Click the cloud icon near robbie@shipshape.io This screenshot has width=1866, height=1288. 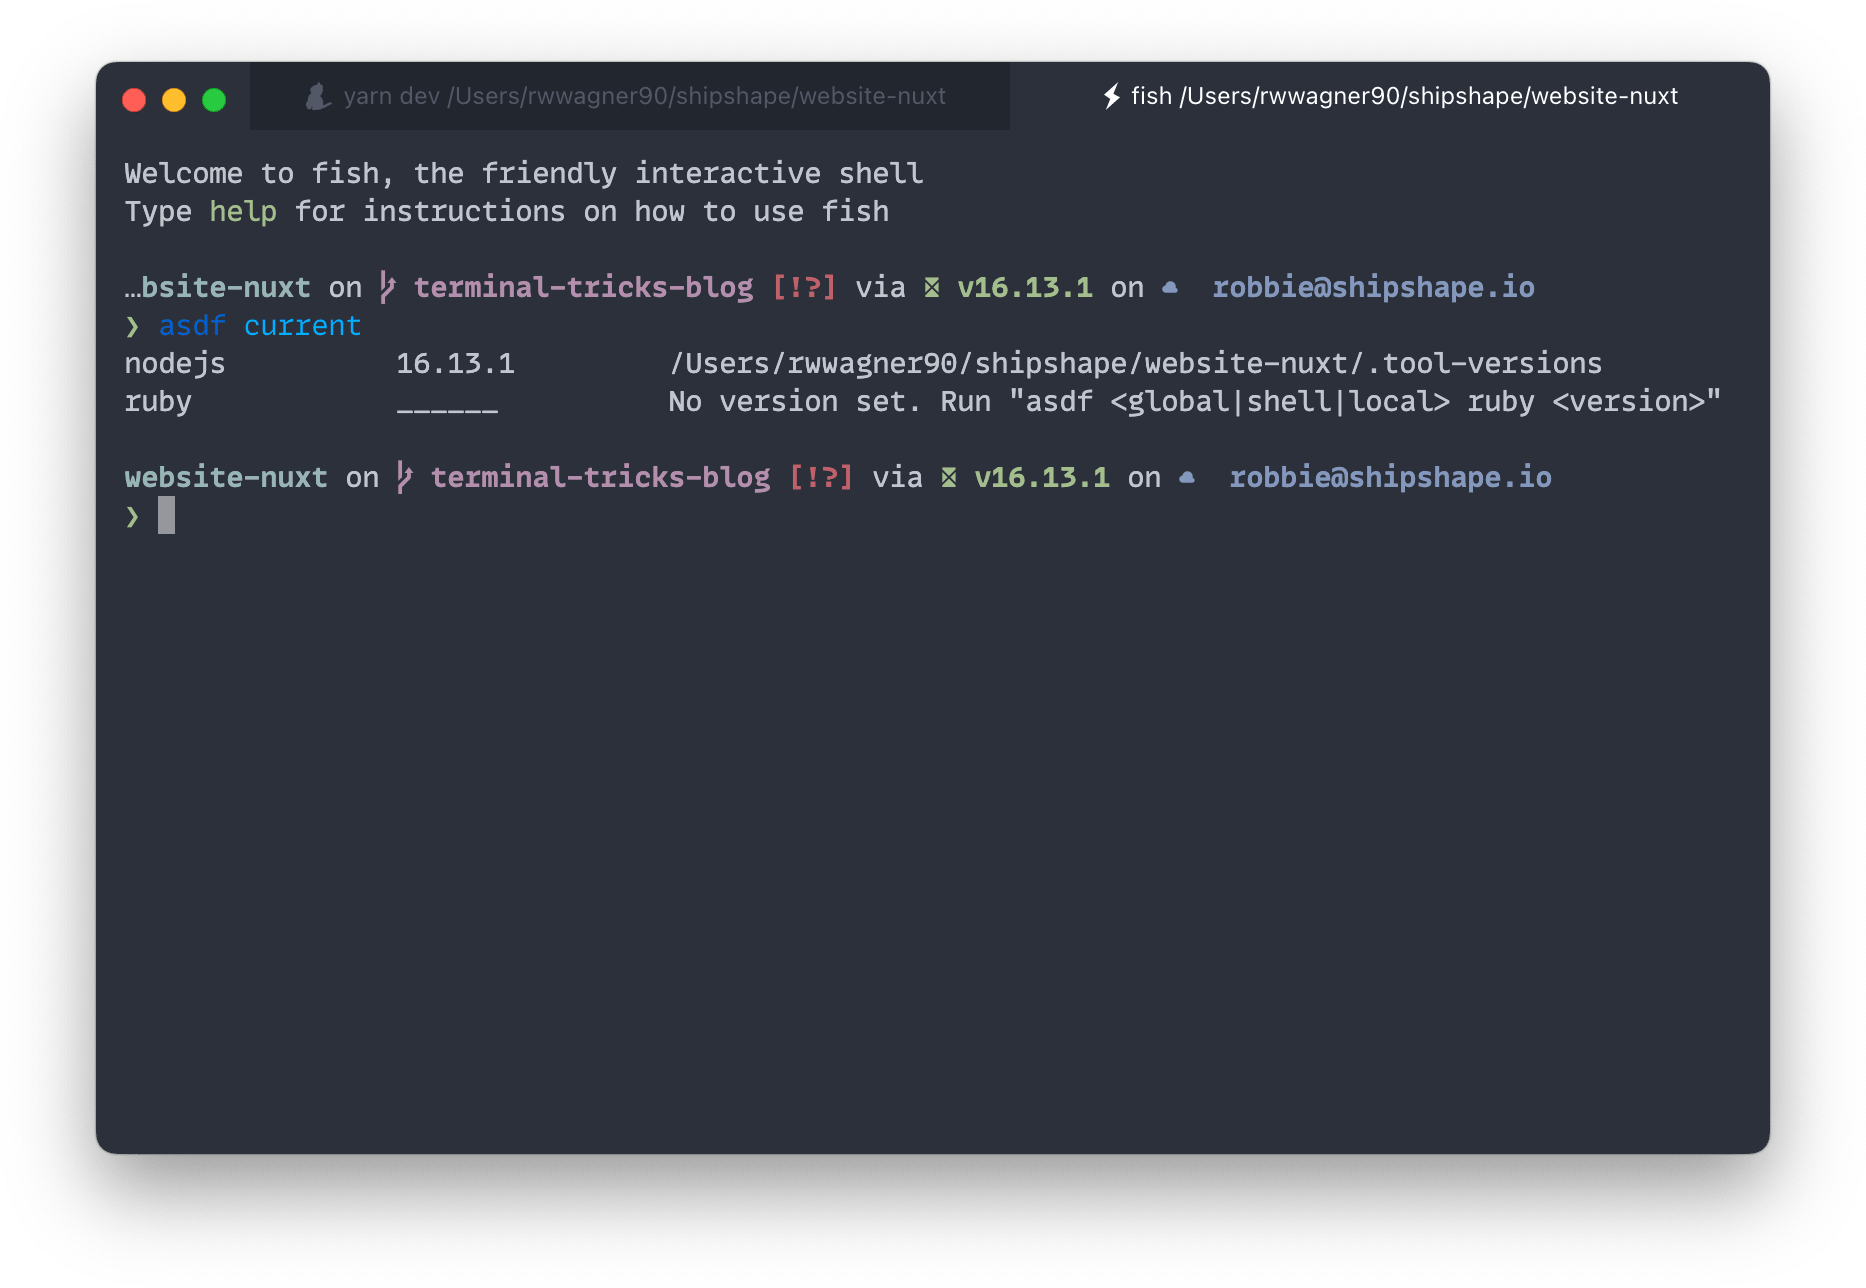[1170, 287]
